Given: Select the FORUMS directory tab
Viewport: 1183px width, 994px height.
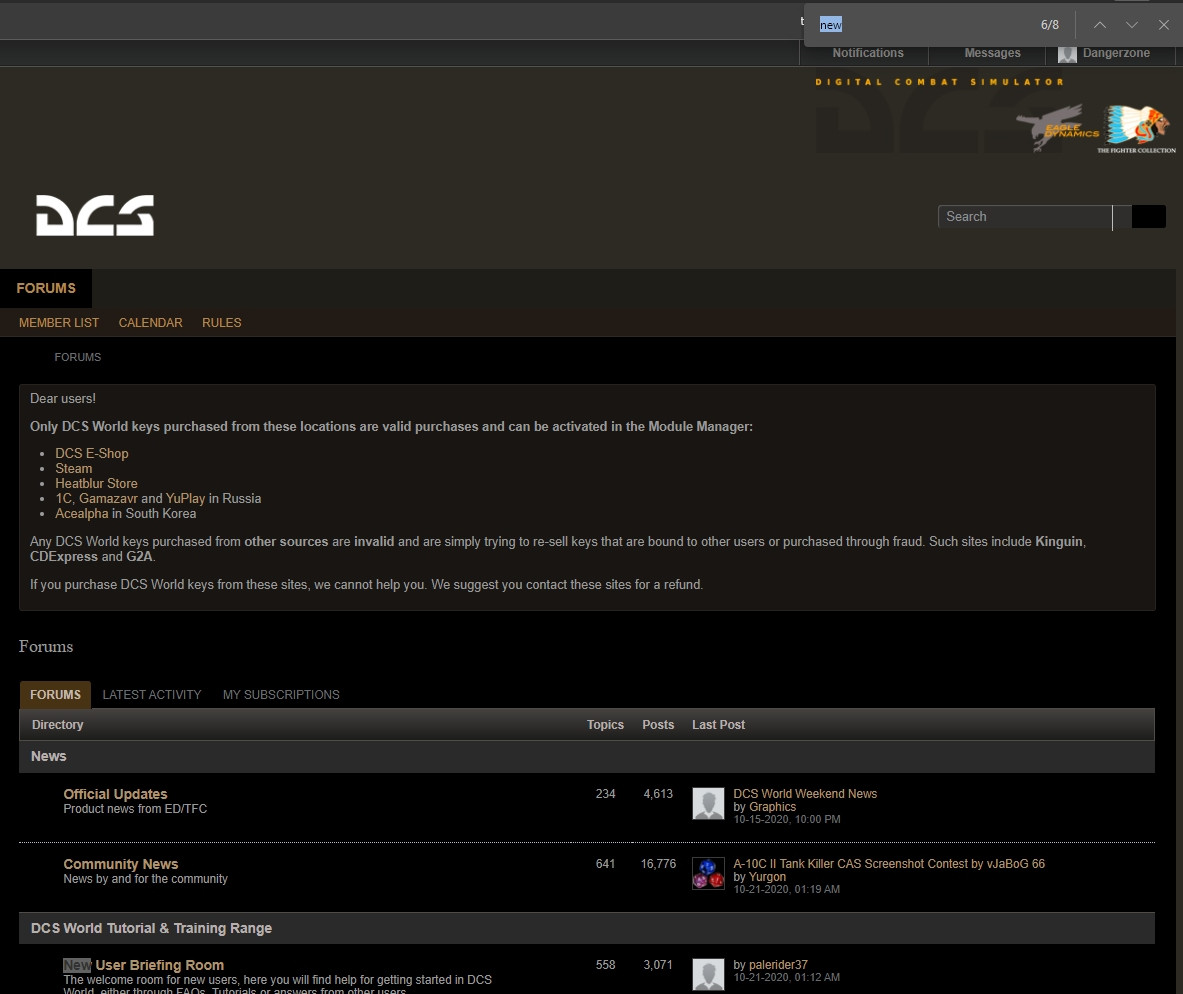Looking at the screenshot, I should (x=55, y=694).
